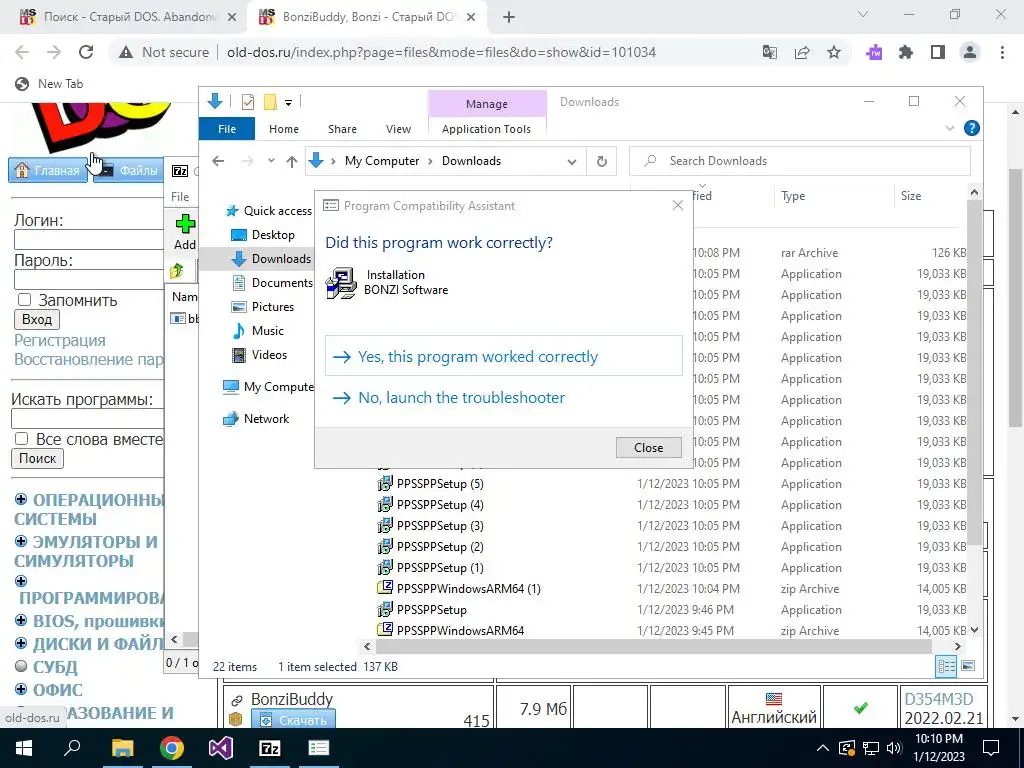The width and height of the screenshot is (1024, 768).
Task: Refresh the Downloads folder view
Action: (601, 161)
